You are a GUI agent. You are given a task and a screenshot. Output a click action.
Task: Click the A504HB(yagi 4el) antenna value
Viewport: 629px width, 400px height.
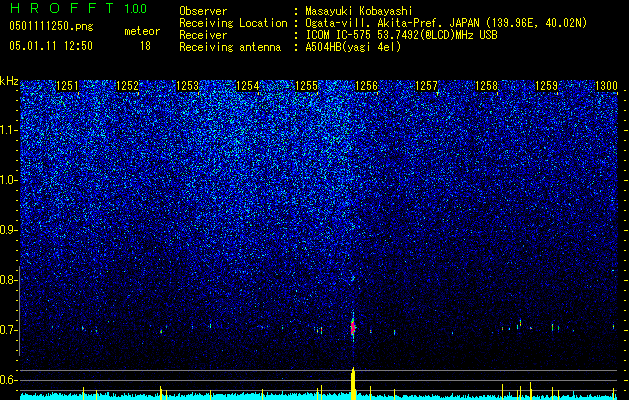coord(353,47)
